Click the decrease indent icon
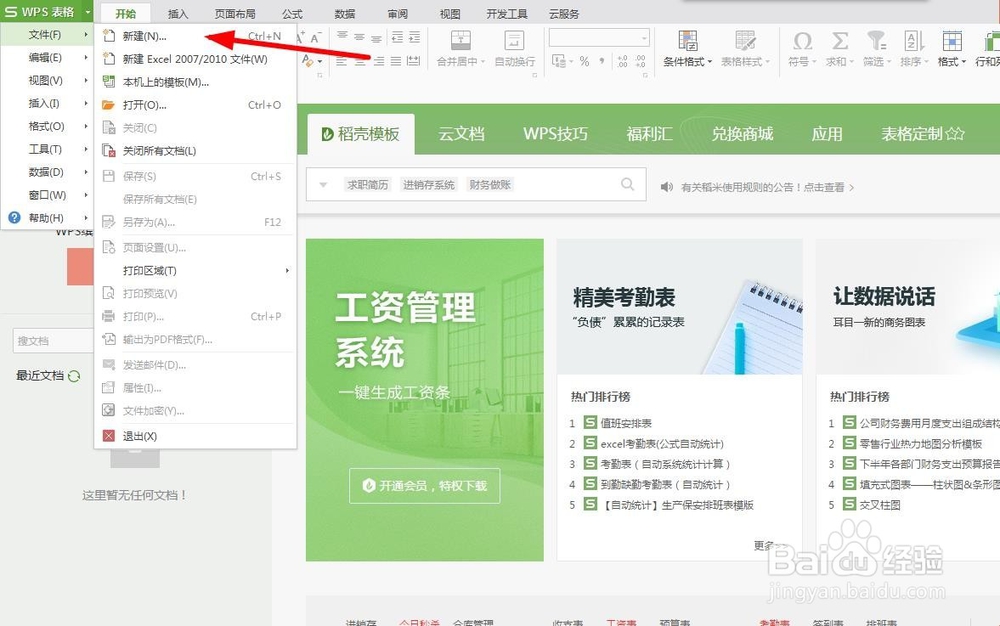This screenshot has width=1000, height=626. [x=397, y=37]
